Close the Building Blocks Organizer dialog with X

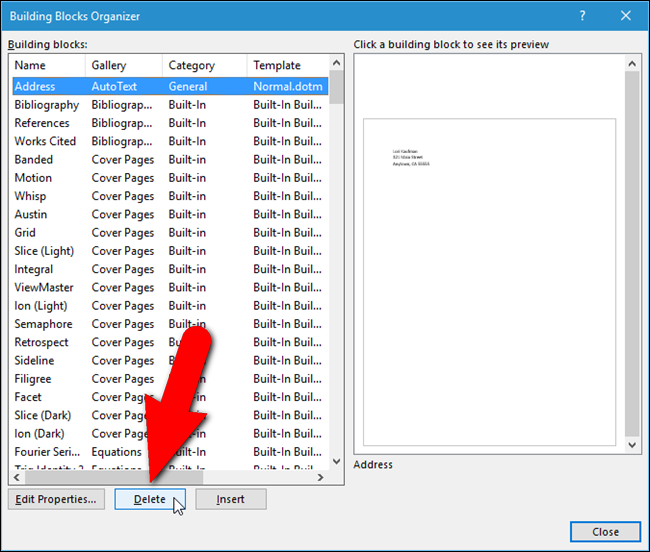coord(626,16)
